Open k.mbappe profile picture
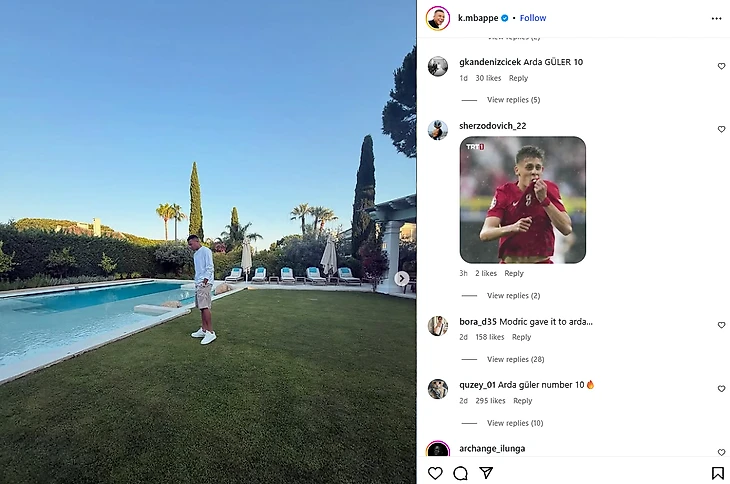This screenshot has height=484, width=730. 438,18
